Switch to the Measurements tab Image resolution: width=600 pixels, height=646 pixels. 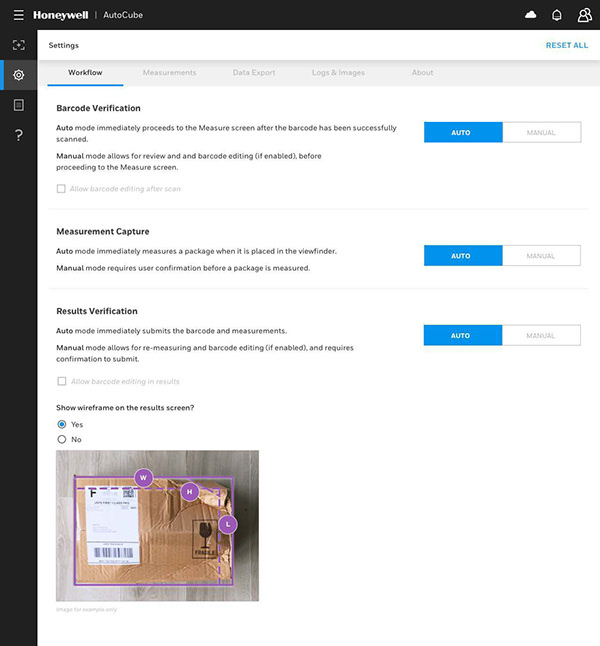(x=169, y=73)
